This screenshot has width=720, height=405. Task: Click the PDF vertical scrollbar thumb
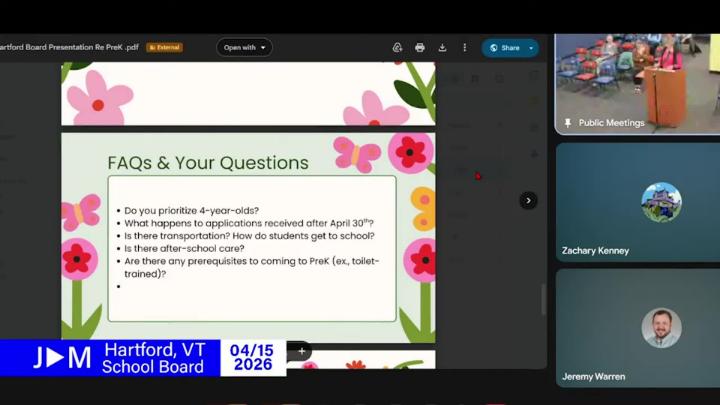(544, 300)
